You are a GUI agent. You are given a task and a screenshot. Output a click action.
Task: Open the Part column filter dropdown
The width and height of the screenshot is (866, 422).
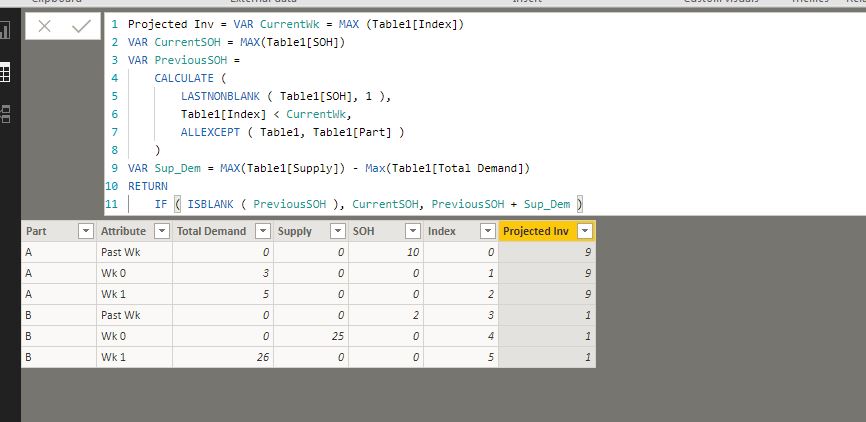(x=86, y=231)
